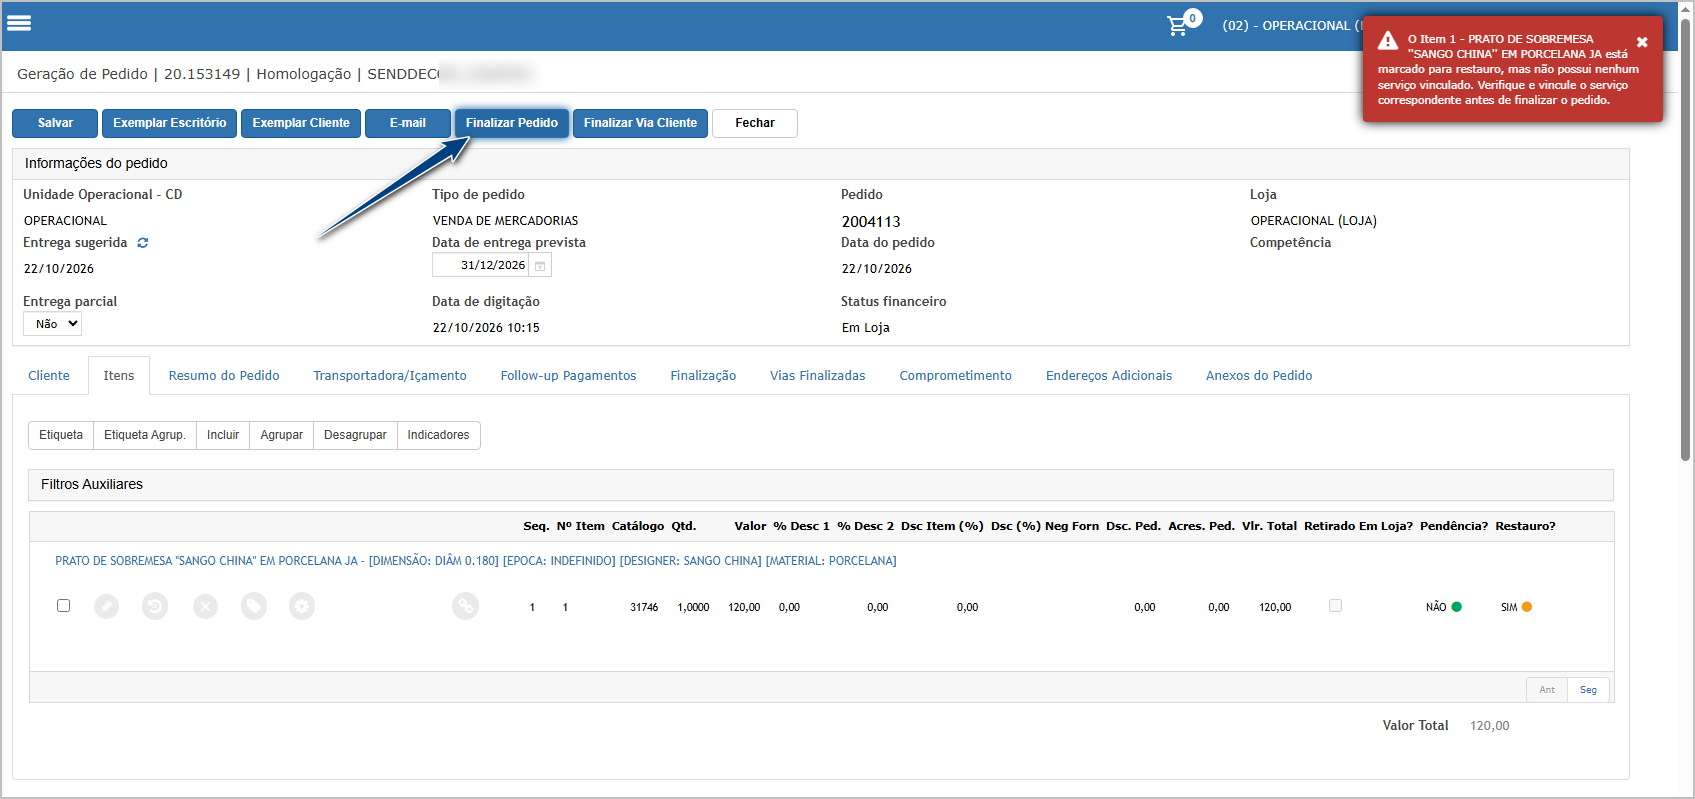Click the Salvar button
Image resolution: width=1695 pixels, height=799 pixels.
click(55, 123)
